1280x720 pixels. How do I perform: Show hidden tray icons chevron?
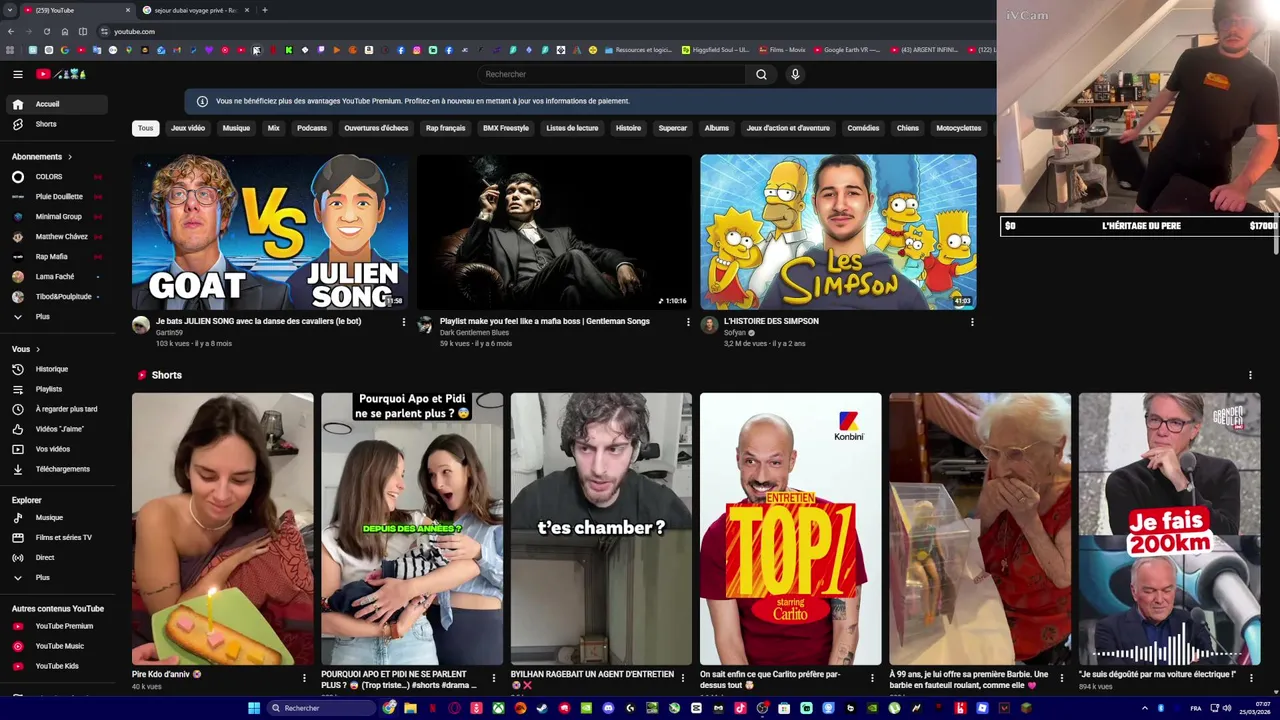click(1145, 708)
